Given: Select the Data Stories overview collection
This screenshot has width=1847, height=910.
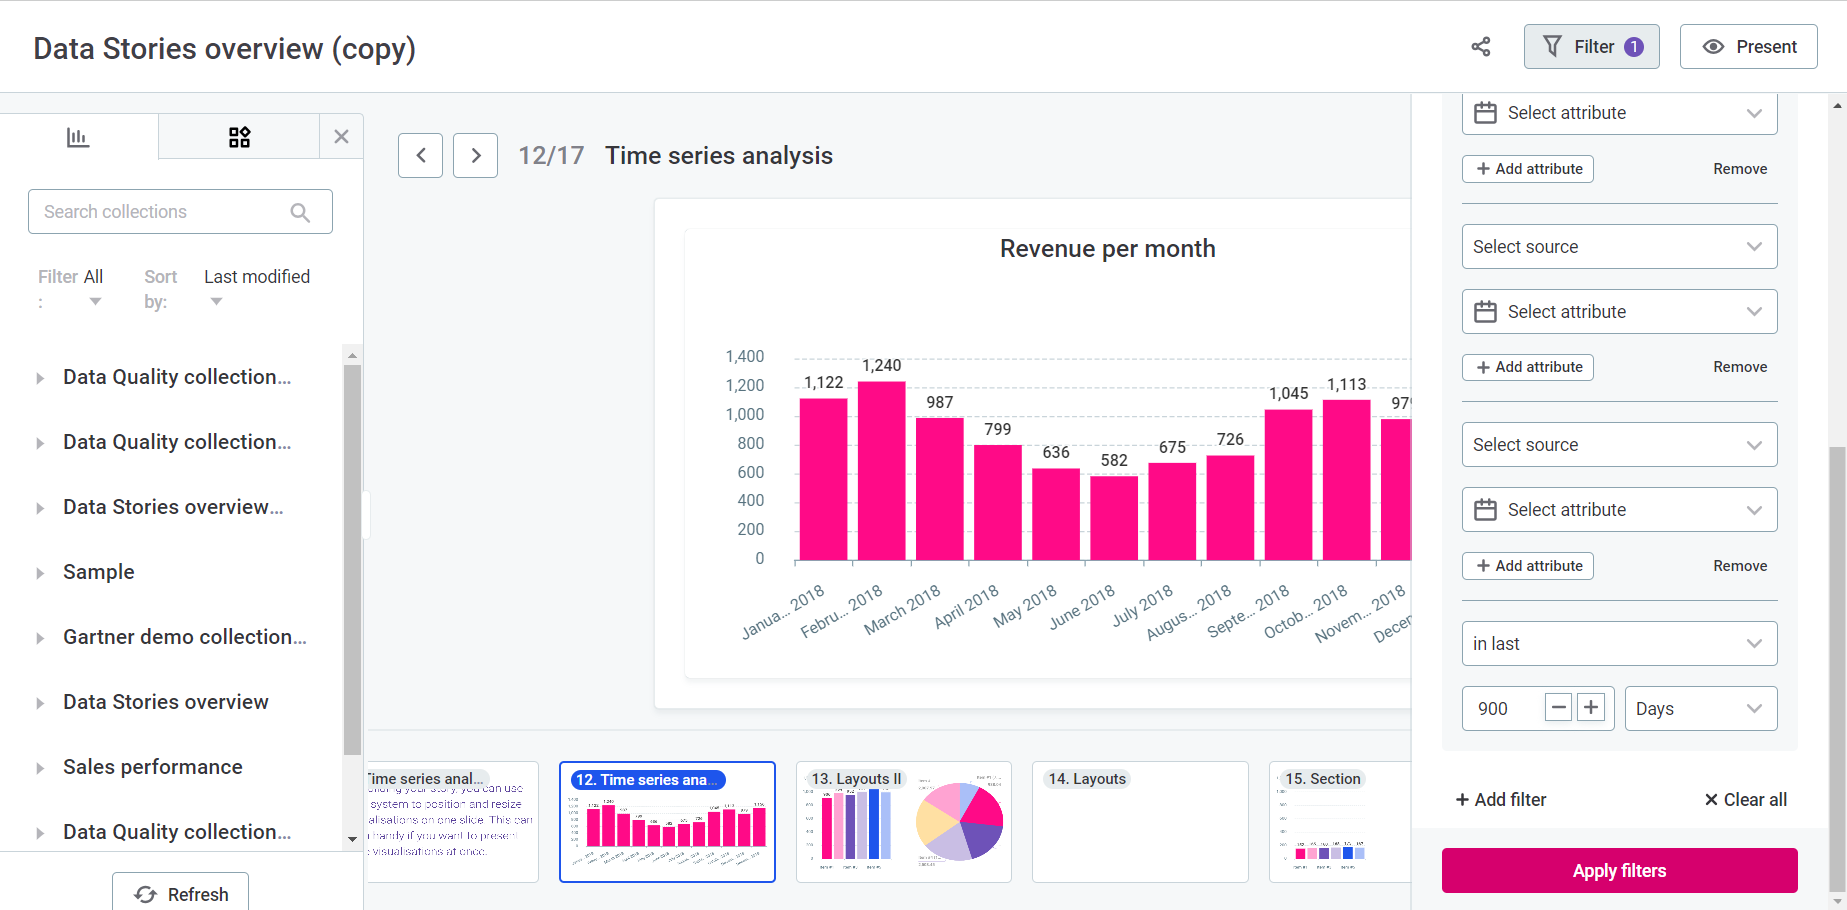Looking at the screenshot, I should tap(166, 702).
